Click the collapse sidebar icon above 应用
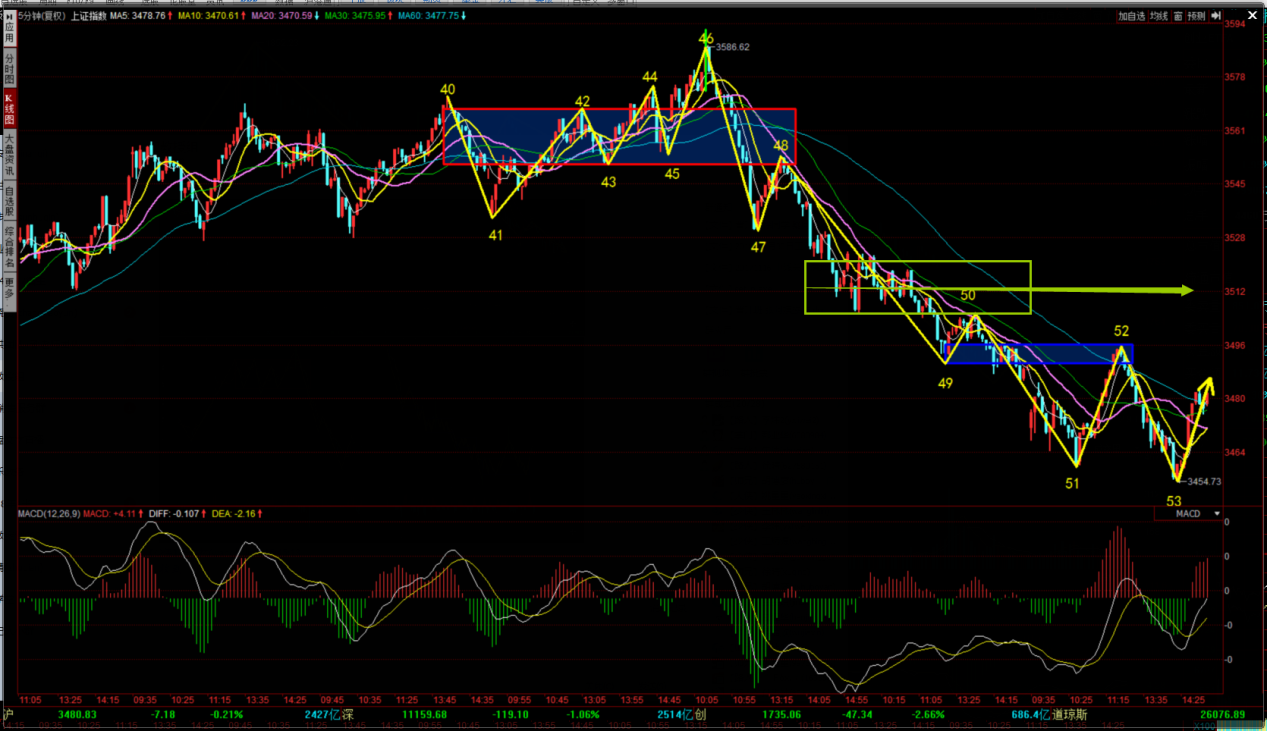Image resolution: width=1267 pixels, height=731 pixels. (x=9, y=17)
